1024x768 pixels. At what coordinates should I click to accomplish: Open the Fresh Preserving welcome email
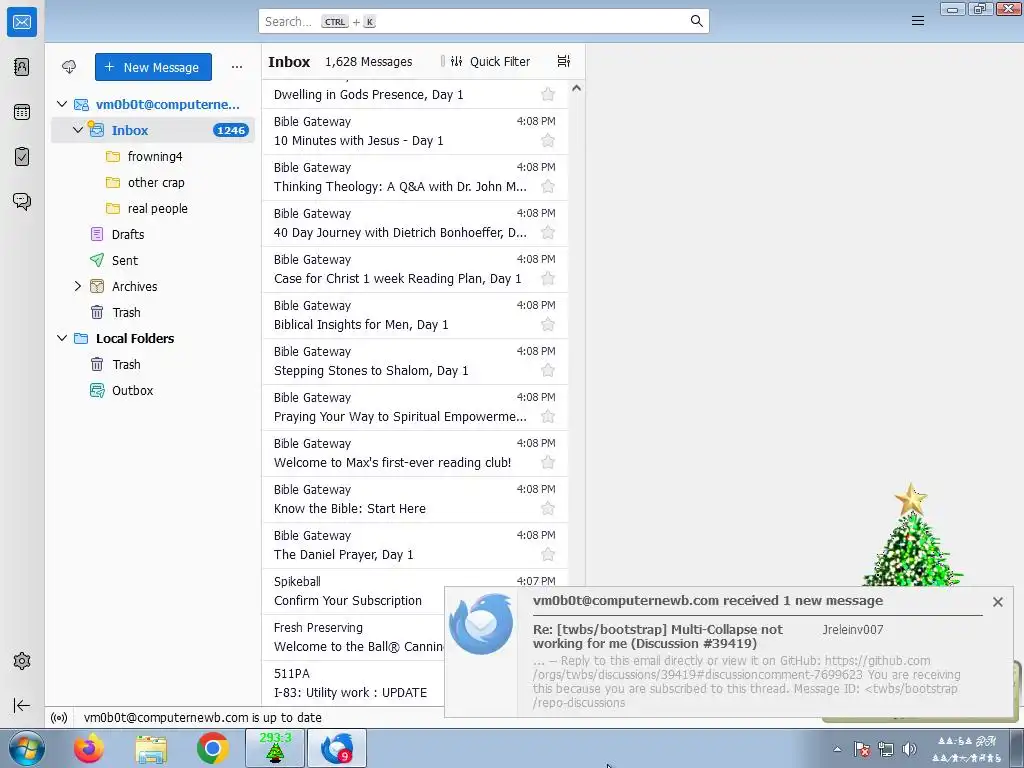[x=353, y=637]
